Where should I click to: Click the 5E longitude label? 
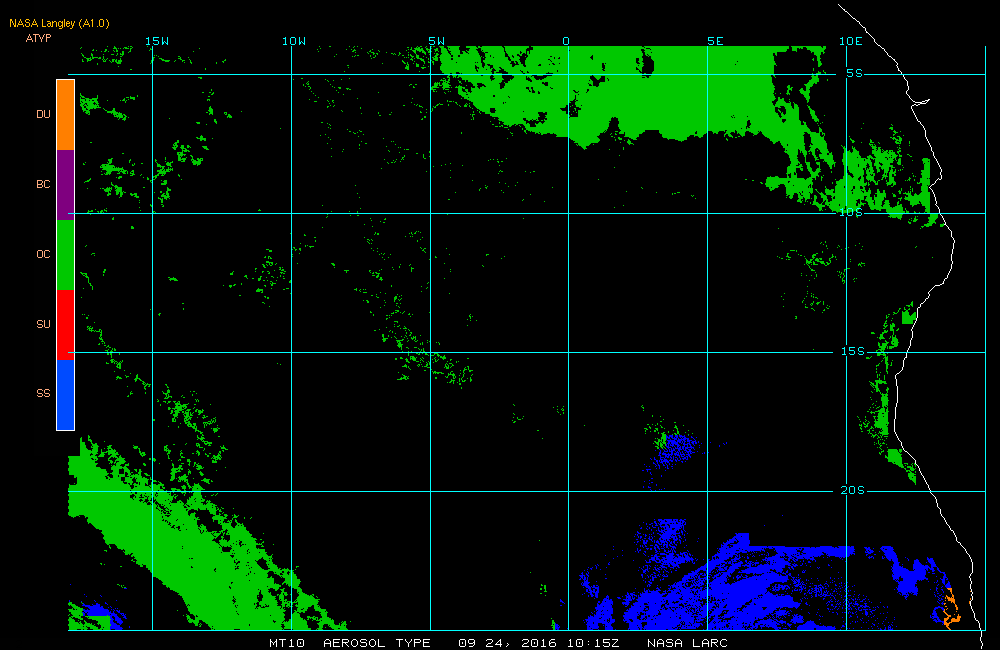(x=716, y=41)
